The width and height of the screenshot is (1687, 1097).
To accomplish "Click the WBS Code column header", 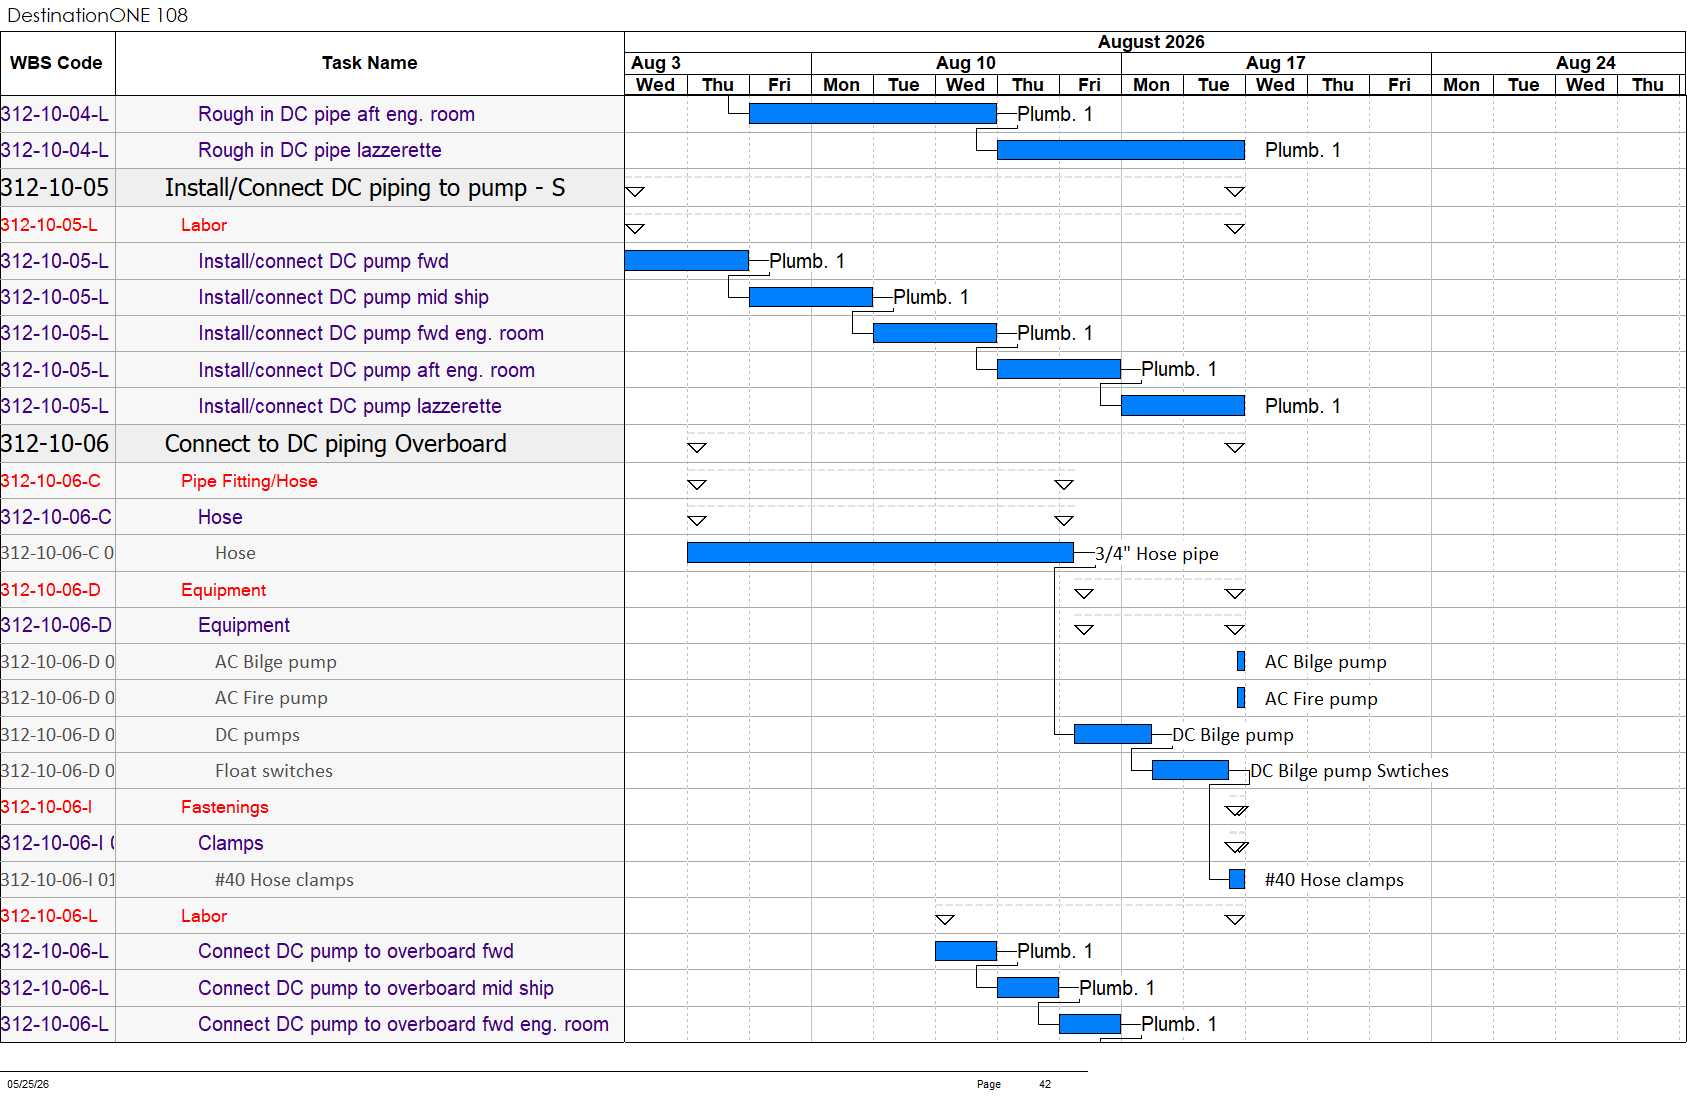I will (57, 63).
